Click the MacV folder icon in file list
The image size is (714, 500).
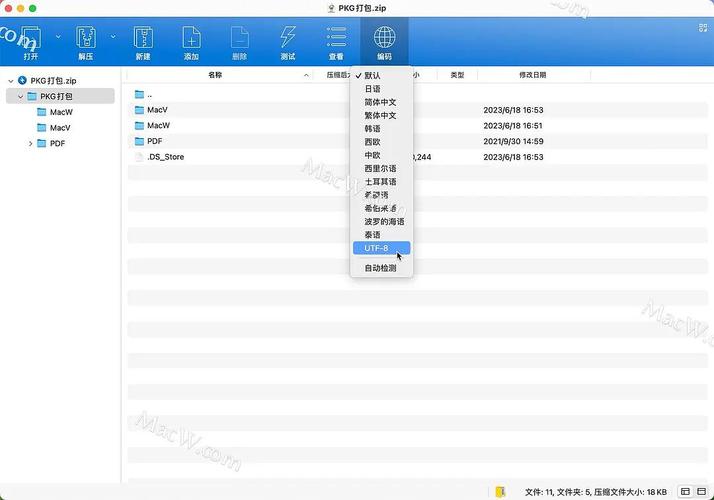pos(139,110)
